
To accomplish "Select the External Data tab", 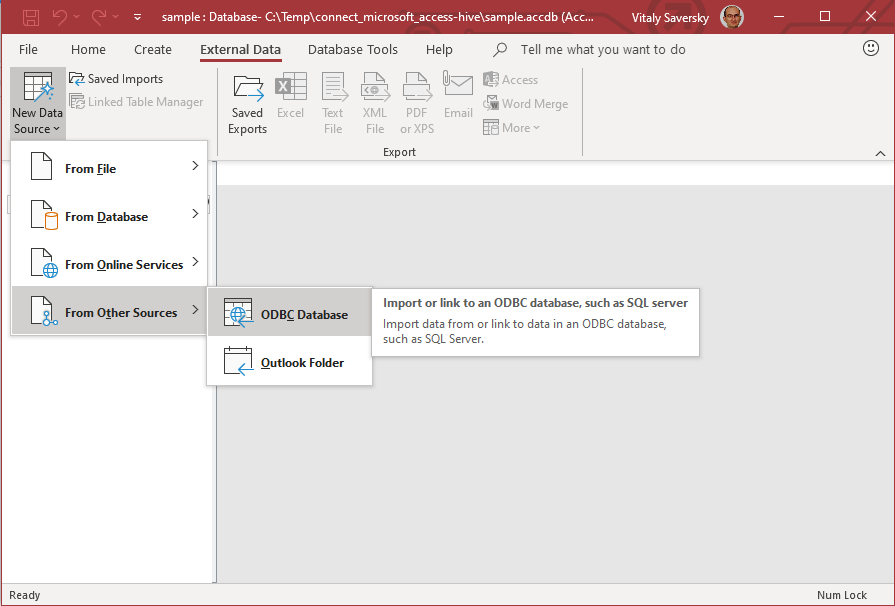I will (x=240, y=50).
